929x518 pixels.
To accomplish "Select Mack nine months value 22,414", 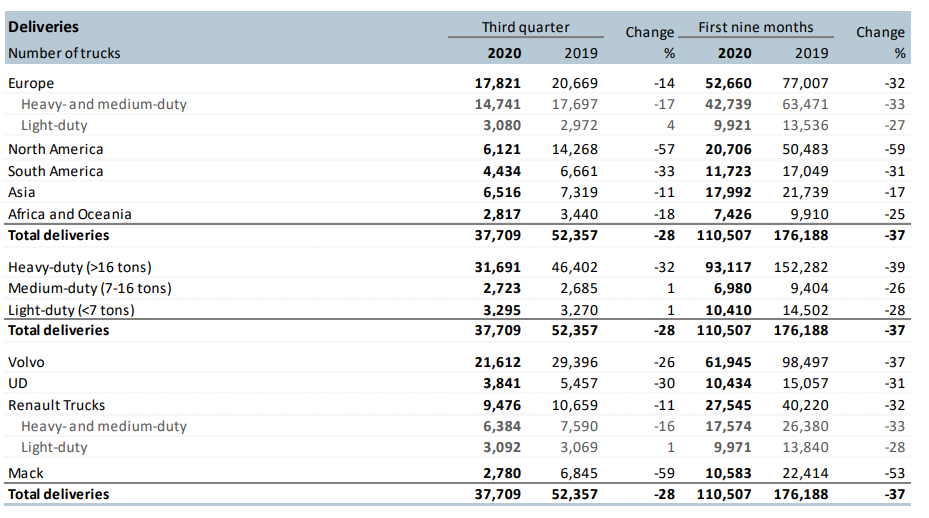I will [805, 474].
